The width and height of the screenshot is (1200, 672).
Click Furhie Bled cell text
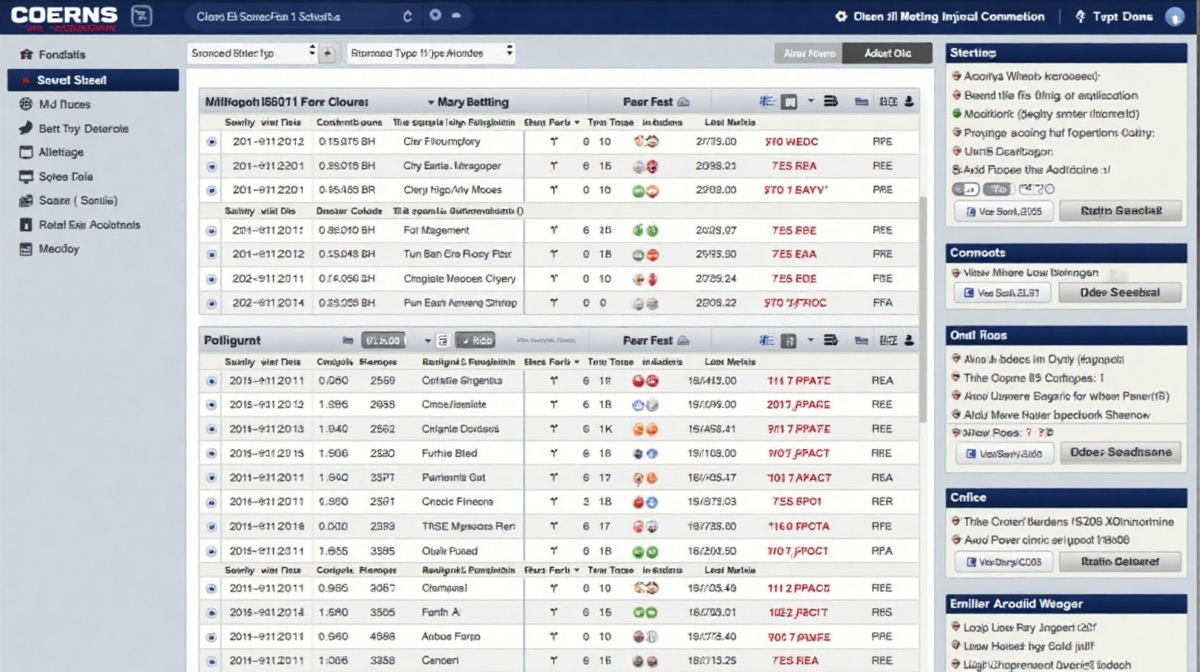[450, 454]
